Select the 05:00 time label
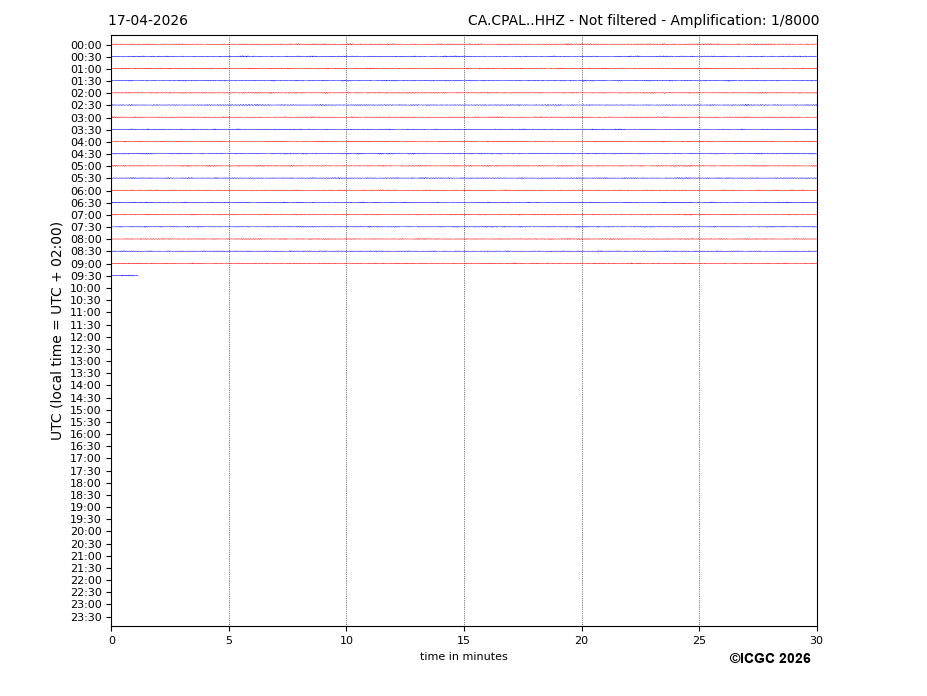This screenshot has width=927, height=696. point(86,166)
